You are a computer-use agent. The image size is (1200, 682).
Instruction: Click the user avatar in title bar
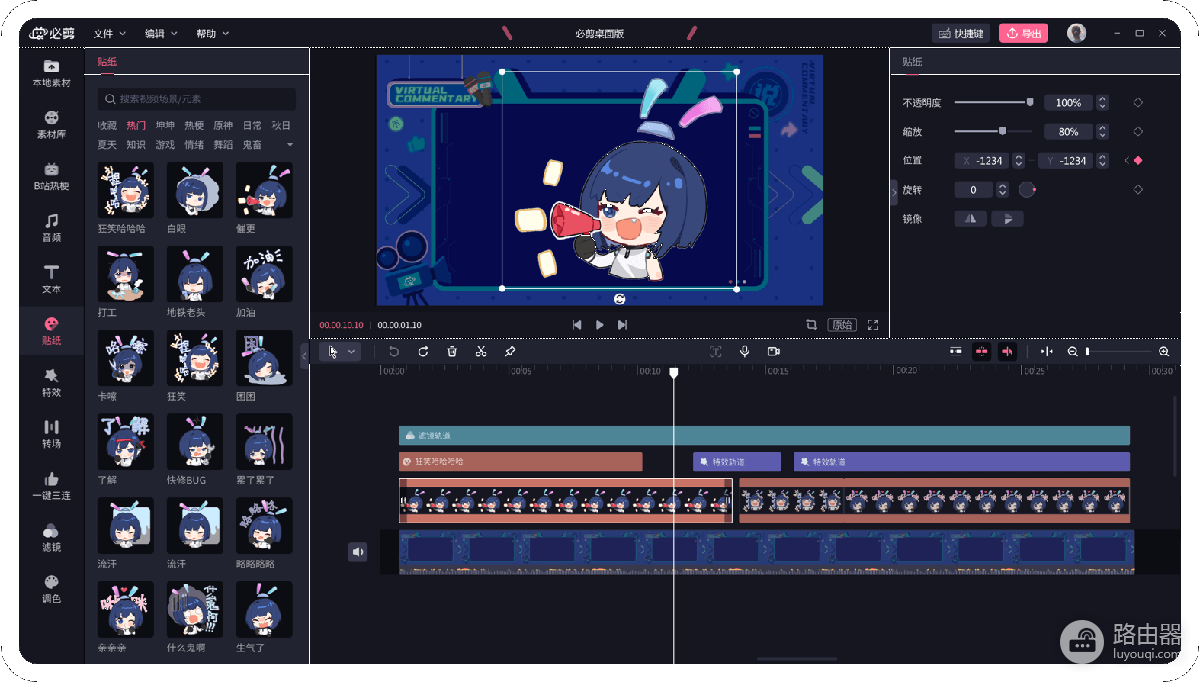point(1076,33)
